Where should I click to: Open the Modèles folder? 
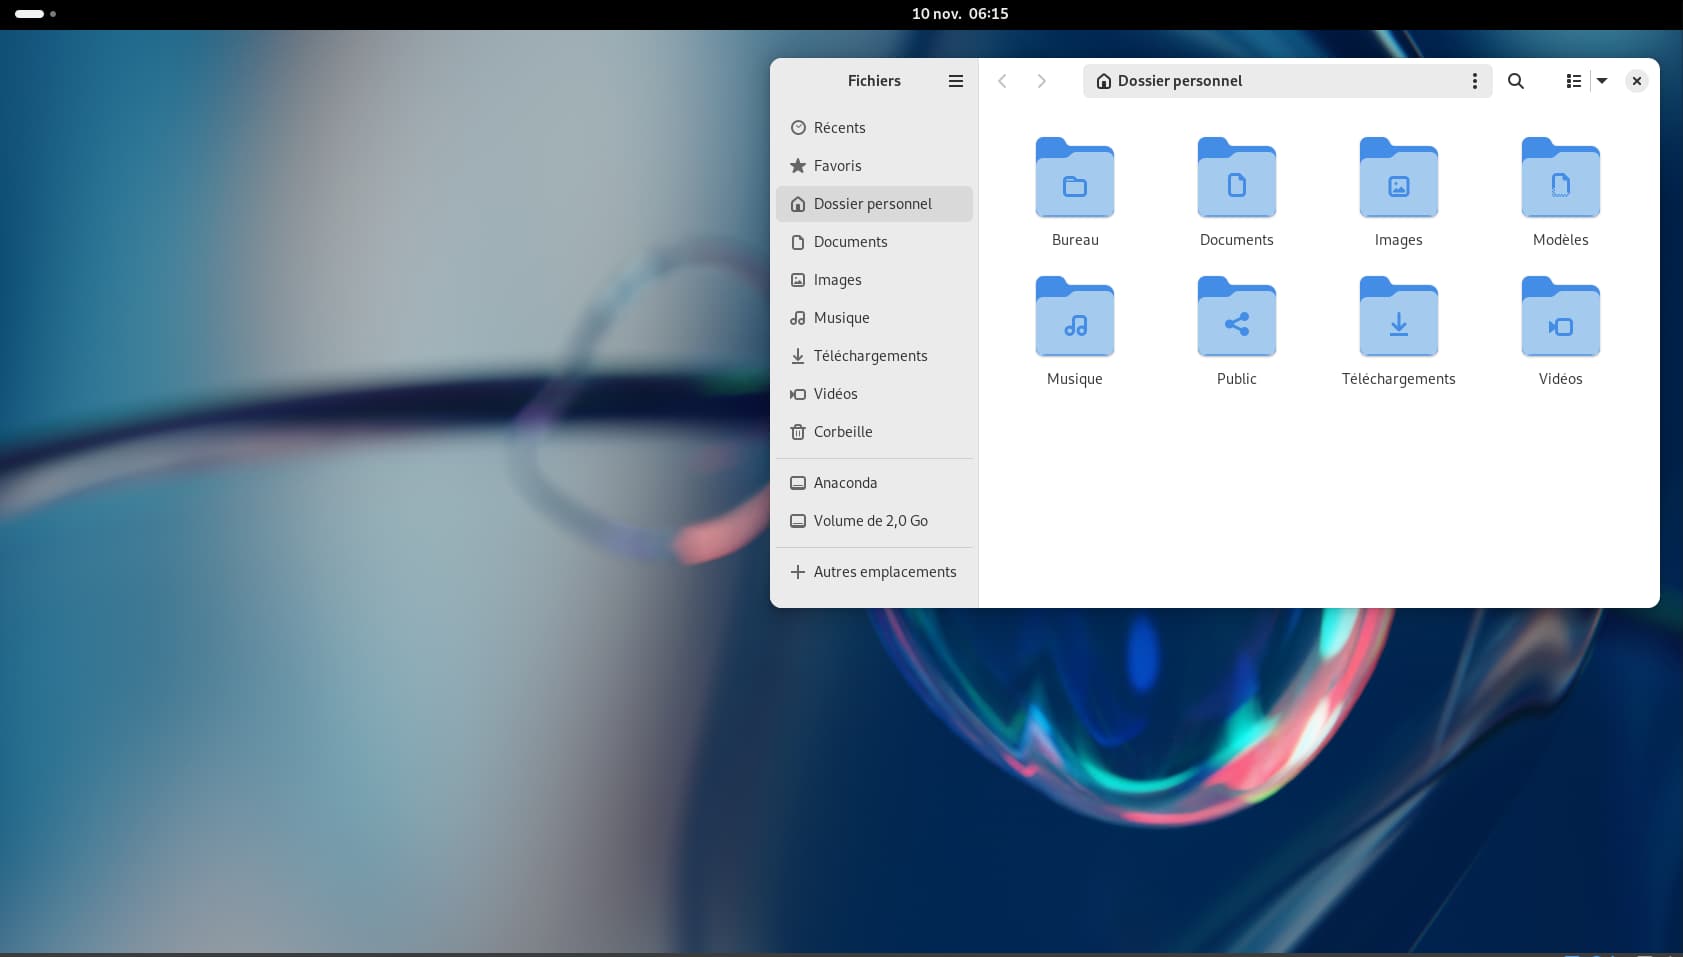tap(1559, 179)
